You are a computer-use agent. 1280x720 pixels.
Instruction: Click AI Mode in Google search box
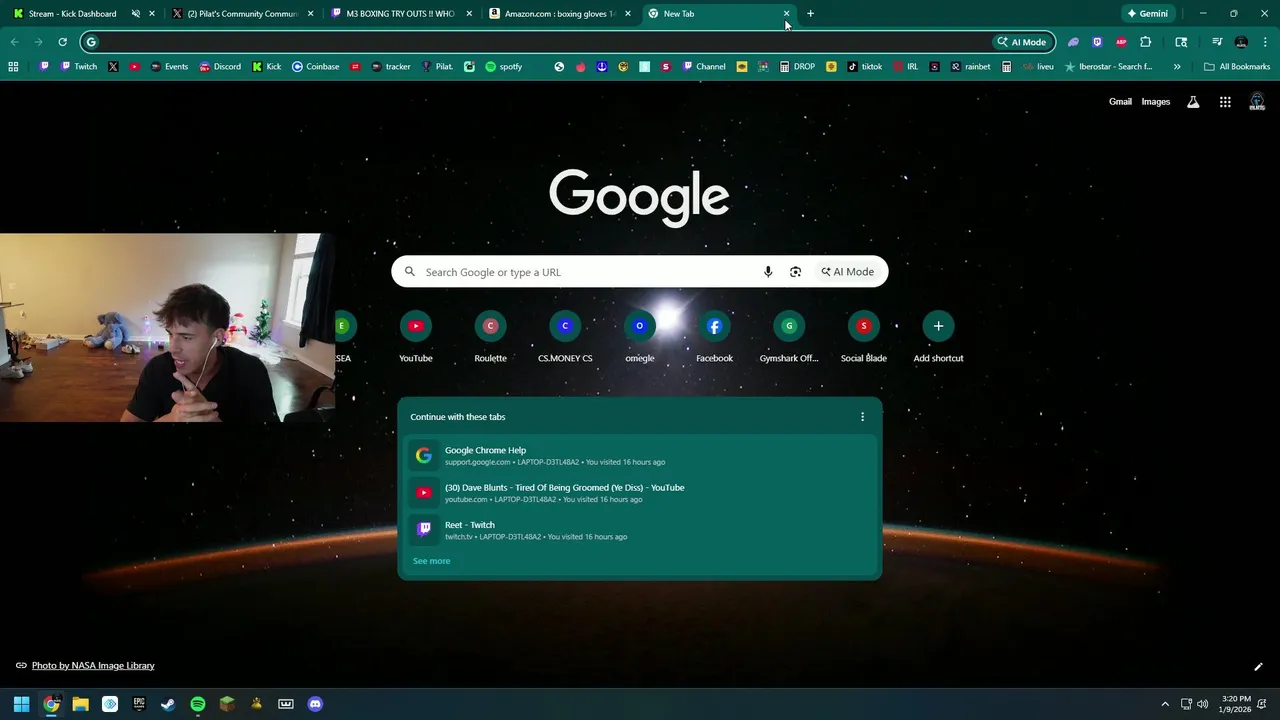click(x=848, y=272)
